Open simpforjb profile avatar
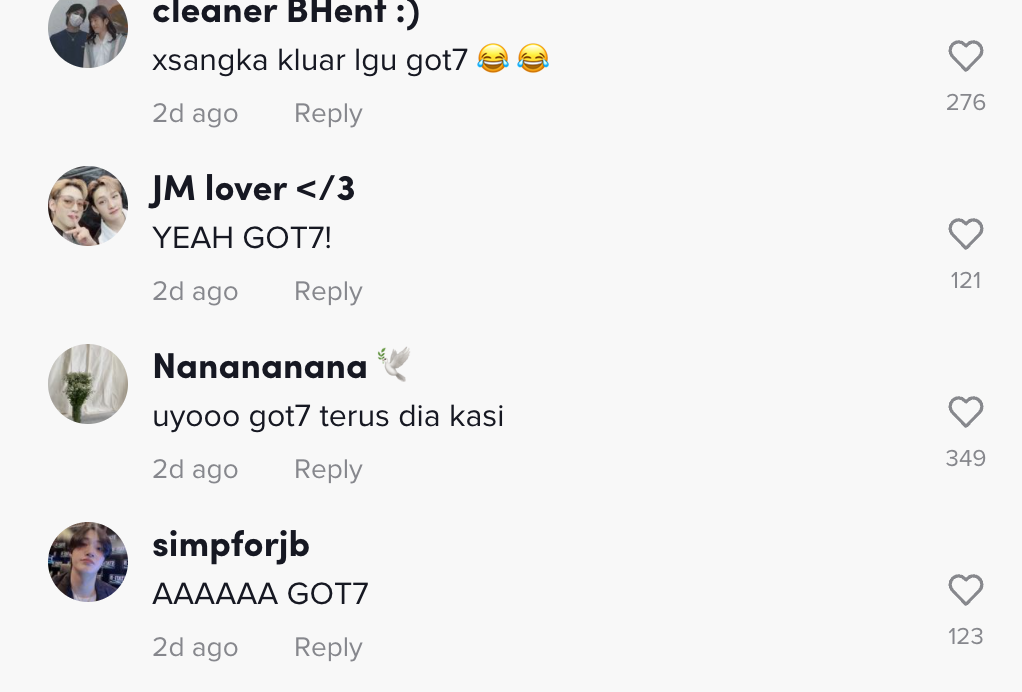Image resolution: width=1022 pixels, height=692 pixels. [88, 562]
